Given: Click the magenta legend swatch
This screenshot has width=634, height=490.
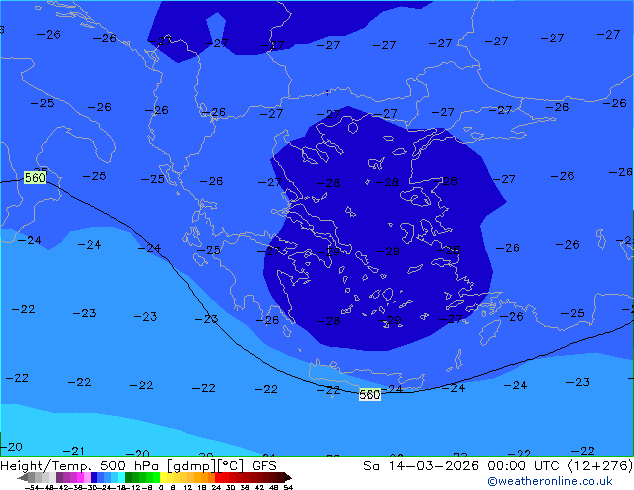Looking at the screenshot, I should click(x=80, y=477).
